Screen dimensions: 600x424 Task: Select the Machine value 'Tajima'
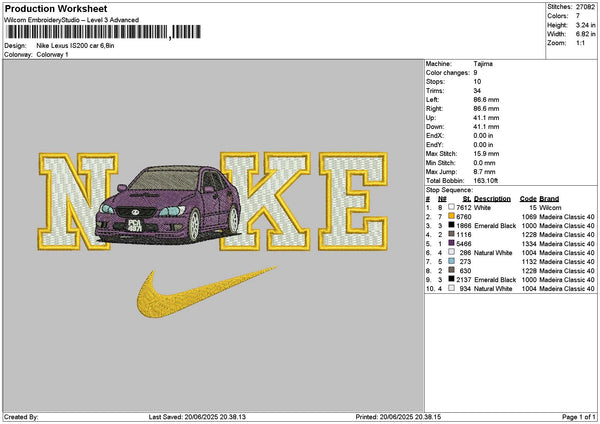tap(483, 64)
